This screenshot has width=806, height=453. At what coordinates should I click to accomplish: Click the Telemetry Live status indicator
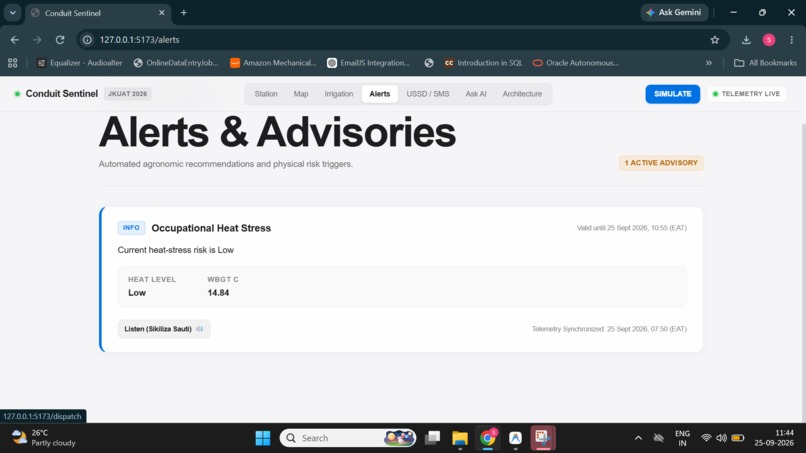coord(746,94)
